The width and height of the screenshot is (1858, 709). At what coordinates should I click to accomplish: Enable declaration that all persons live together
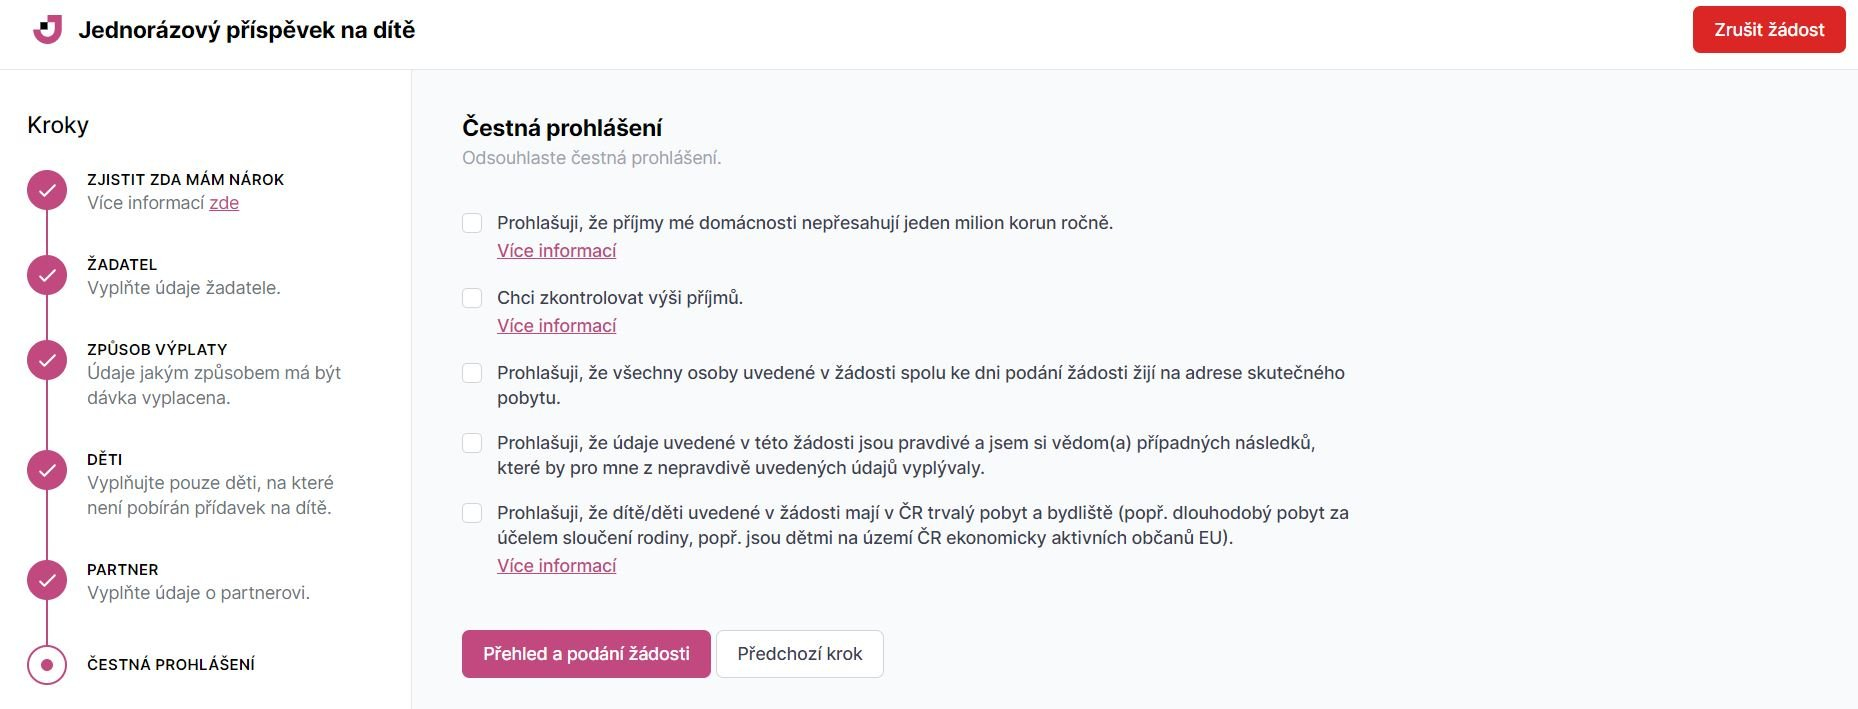(x=472, y=373)
